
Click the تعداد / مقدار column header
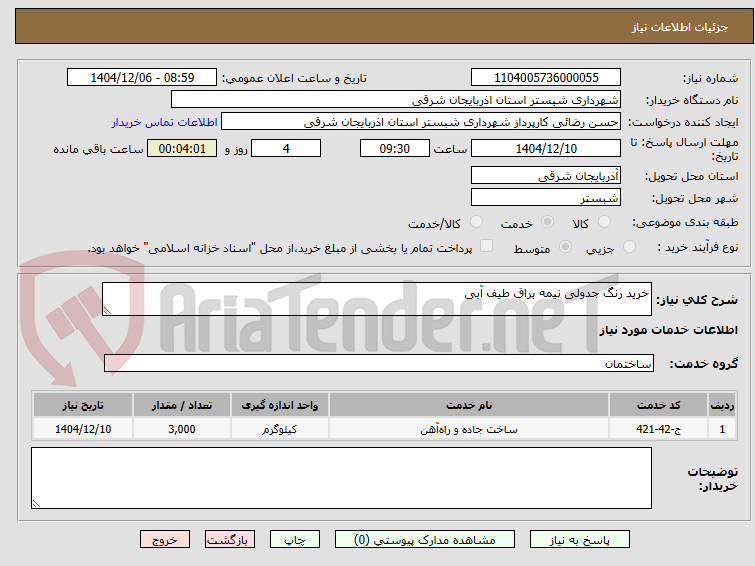click(182, 405)
